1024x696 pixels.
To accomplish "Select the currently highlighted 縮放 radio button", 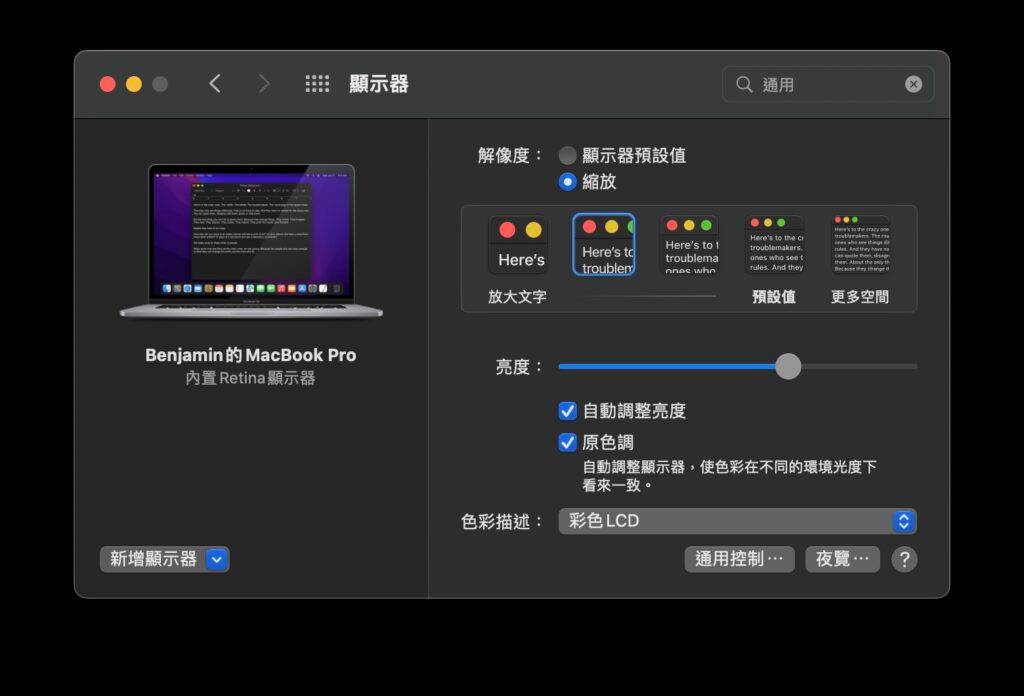I will (x=565, y=182).
